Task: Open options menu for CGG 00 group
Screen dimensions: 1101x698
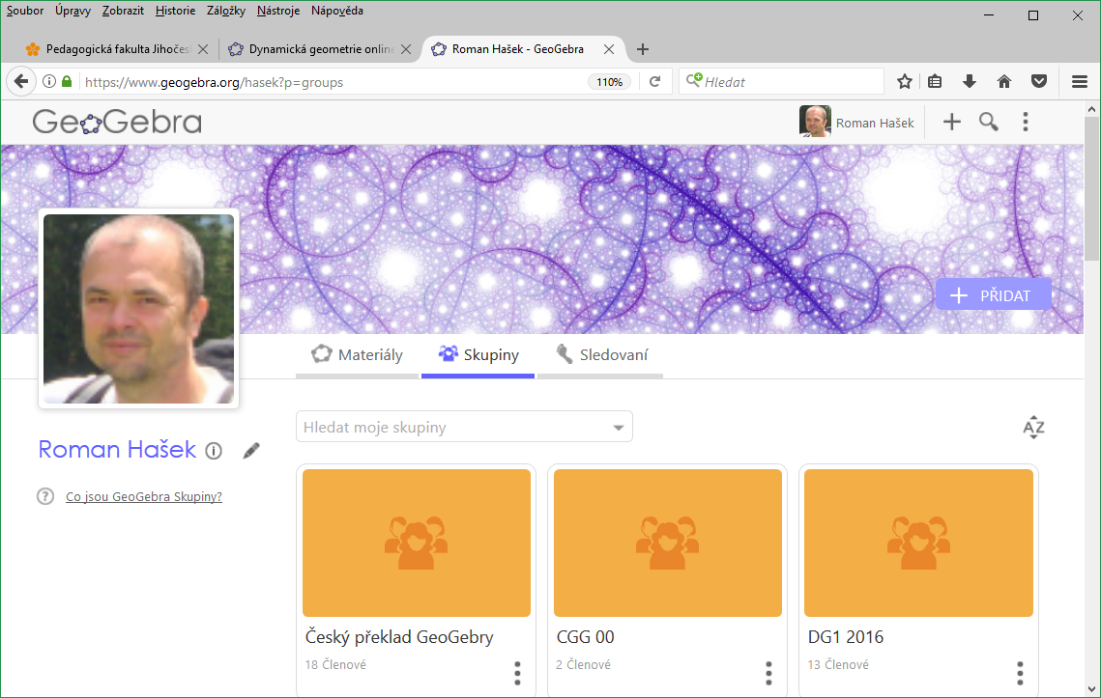Action: pyautogui.click(x=769, y=673)
